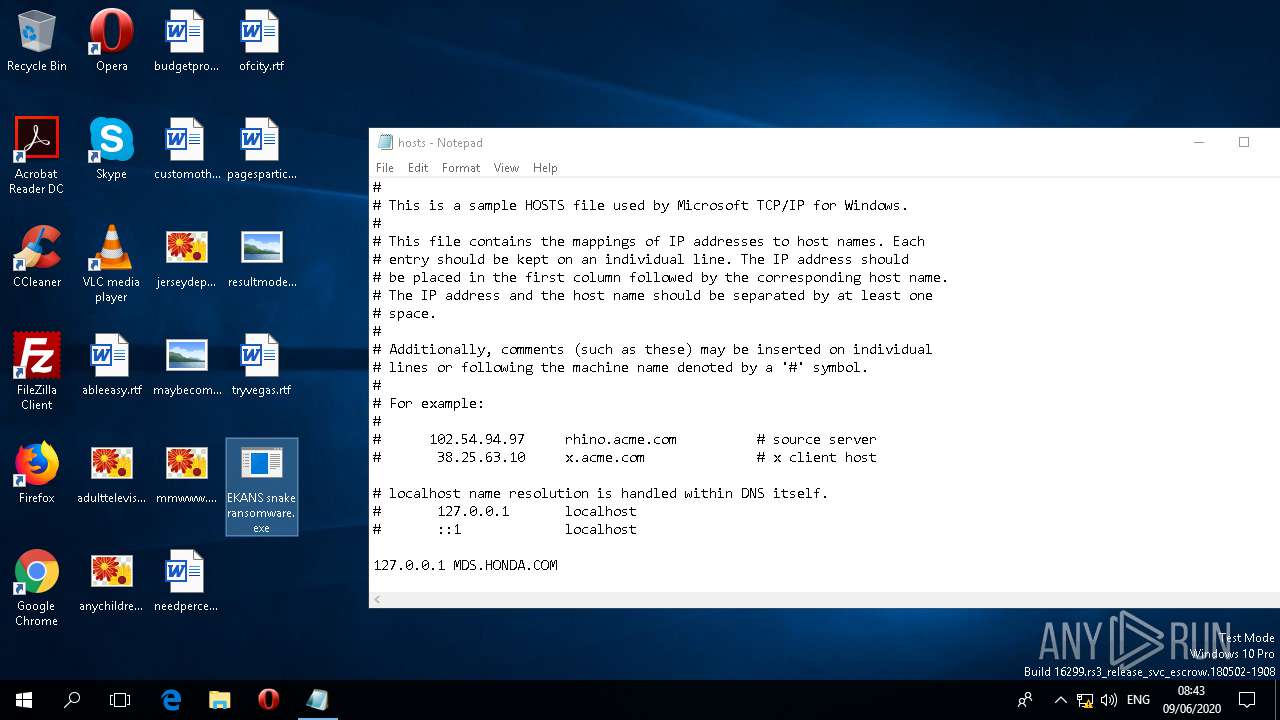
Task: Select the jerseydep image file
Action: [x=186, y=257]
